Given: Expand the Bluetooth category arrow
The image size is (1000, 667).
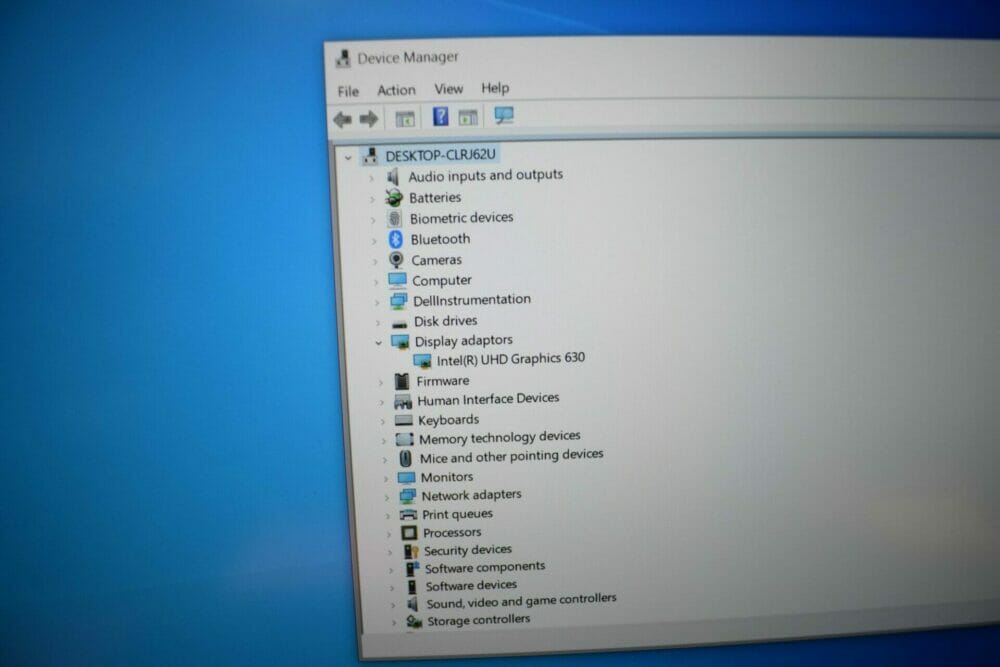Looking at the screenshot, I should click(374, 241).
